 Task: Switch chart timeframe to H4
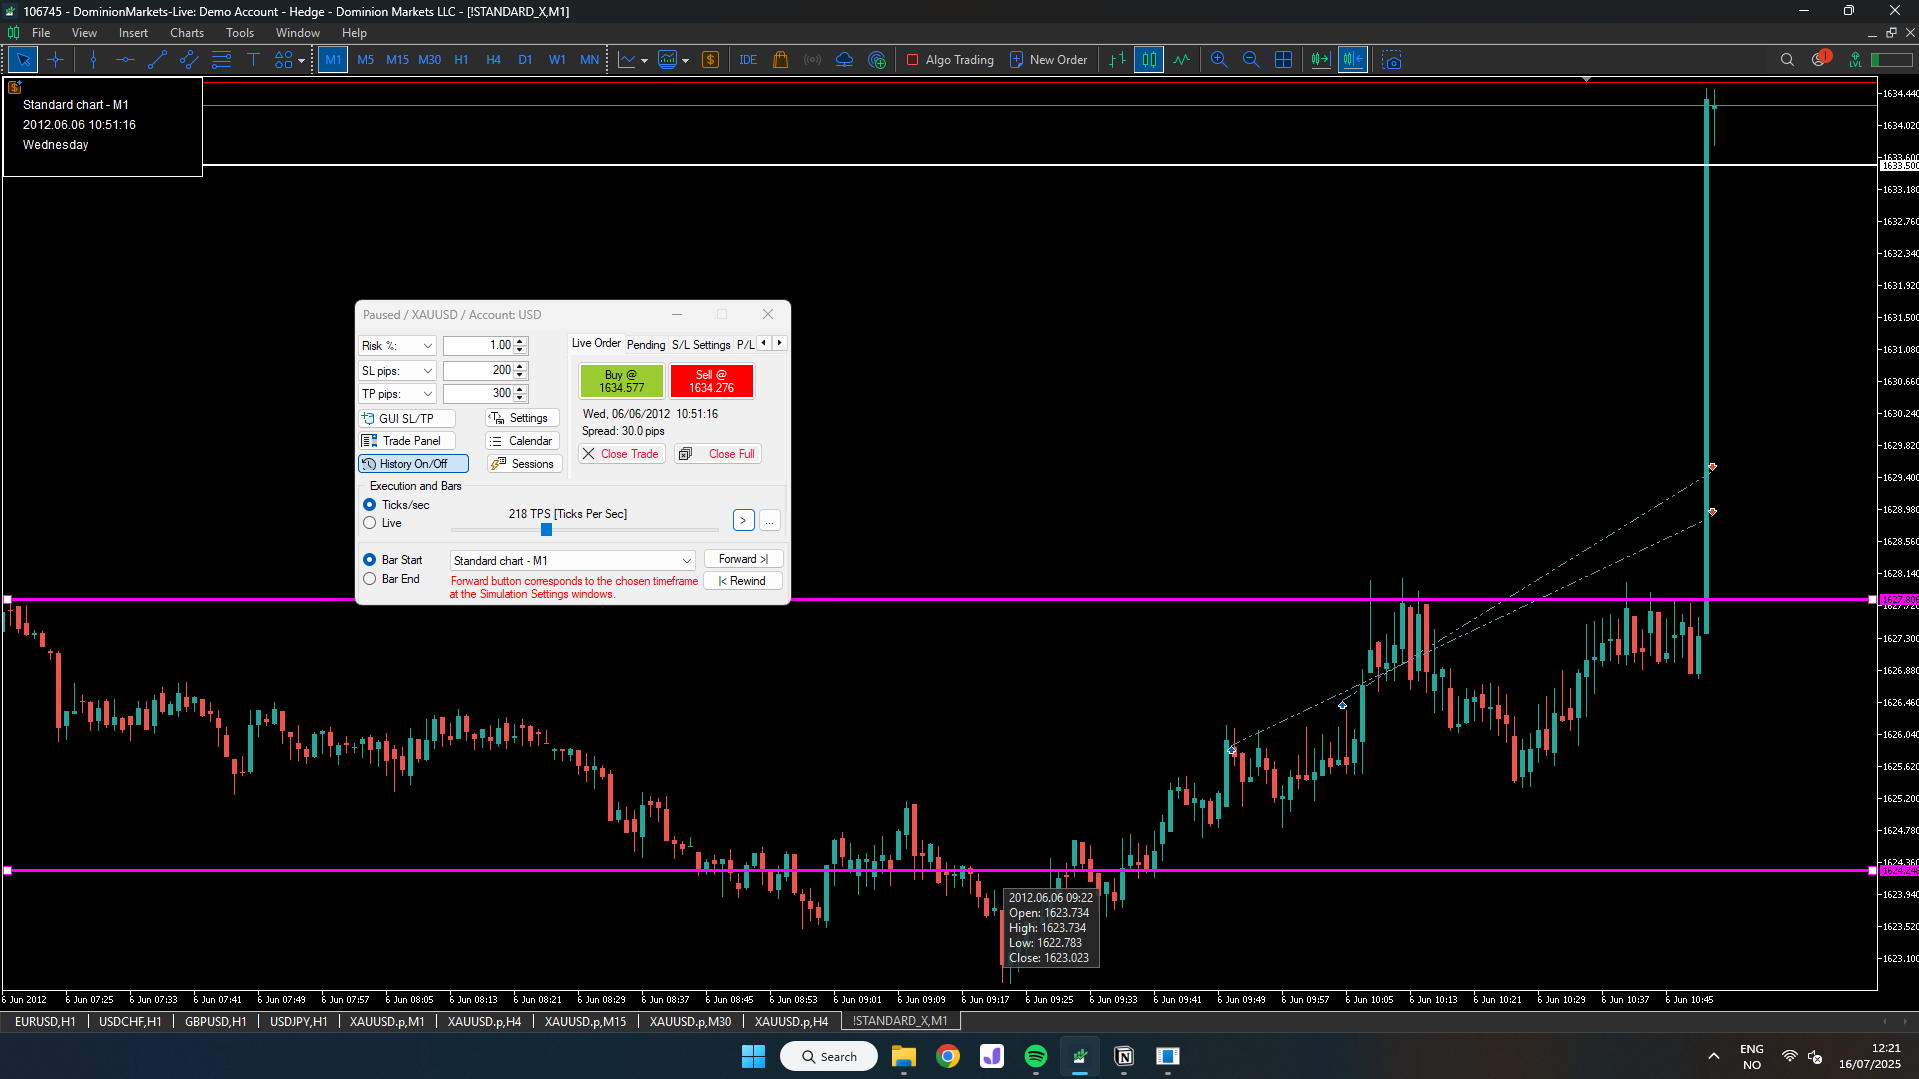pos(493,60)
